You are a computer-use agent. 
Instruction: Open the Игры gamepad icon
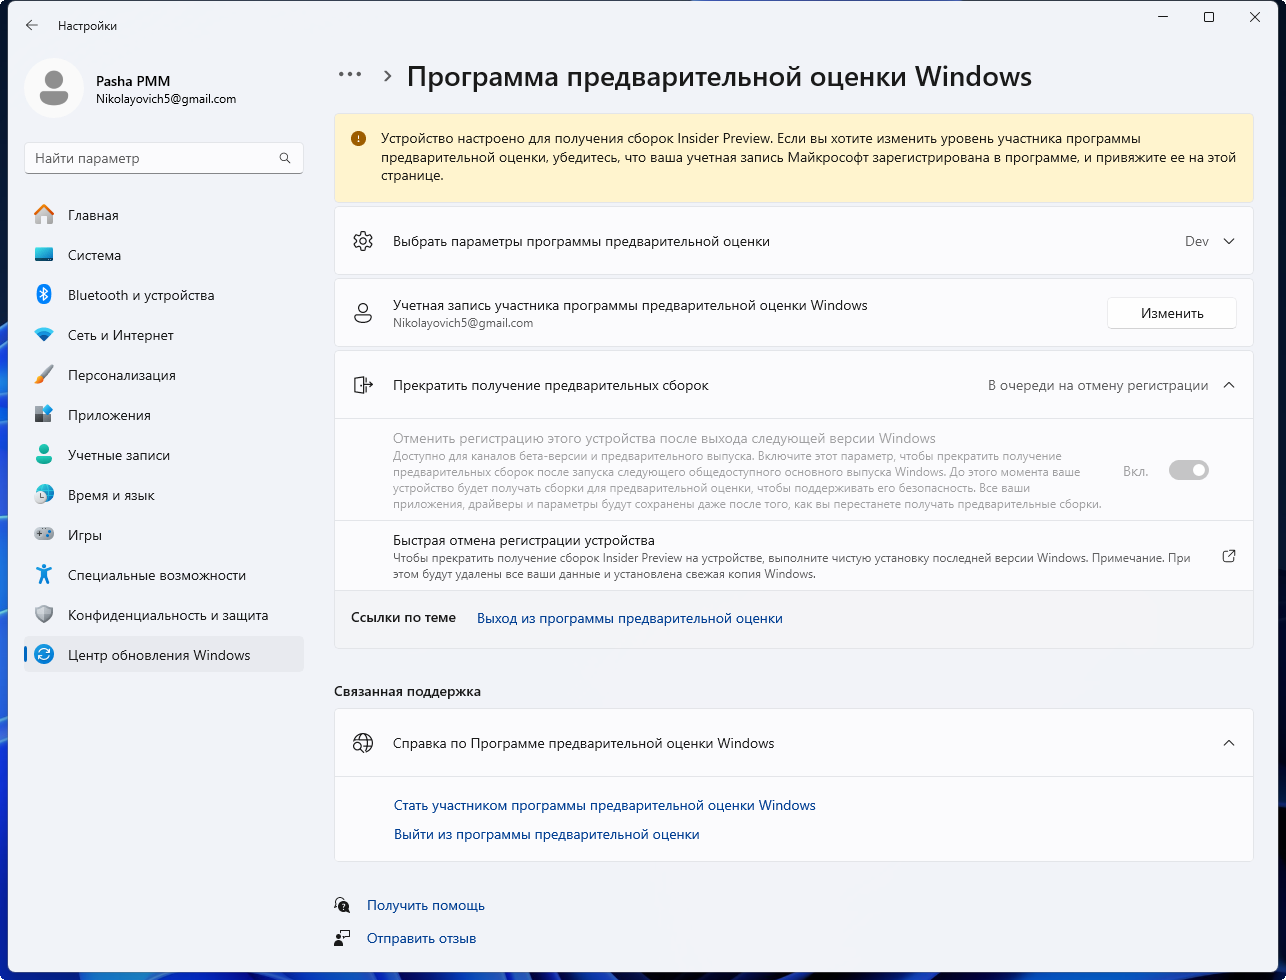coord(44,535)
